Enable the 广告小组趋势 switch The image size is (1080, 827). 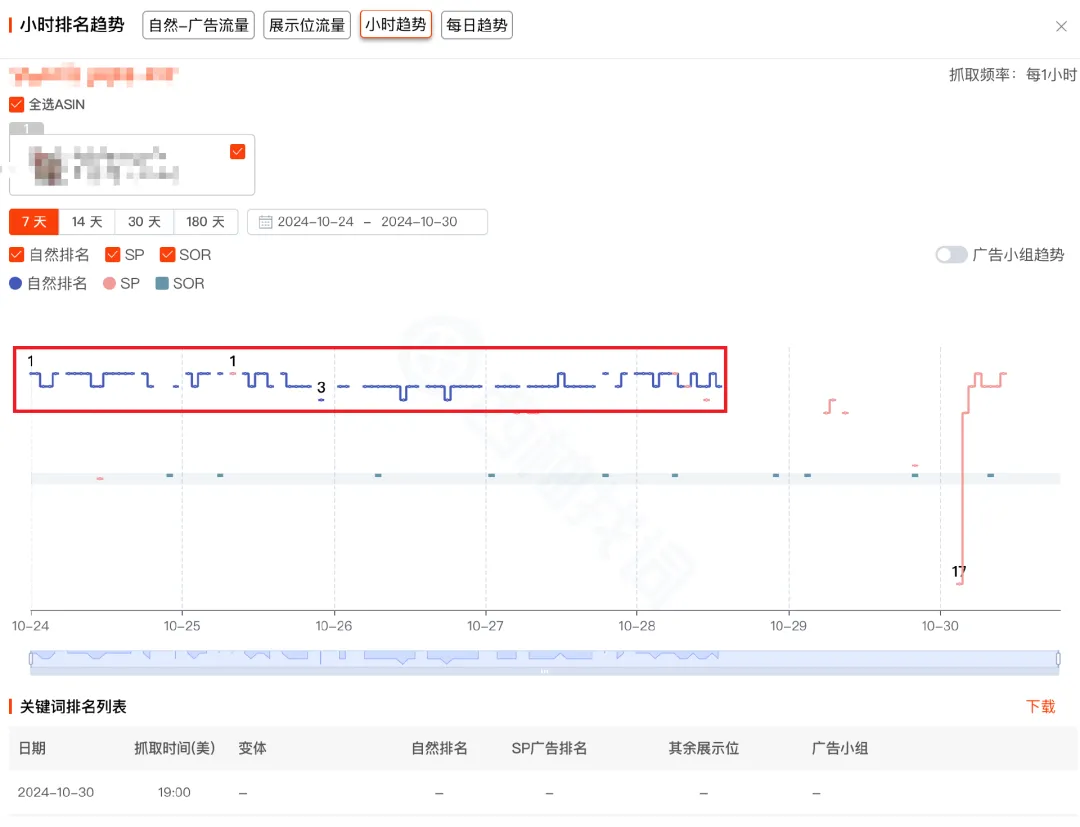[x=951, y=255]
